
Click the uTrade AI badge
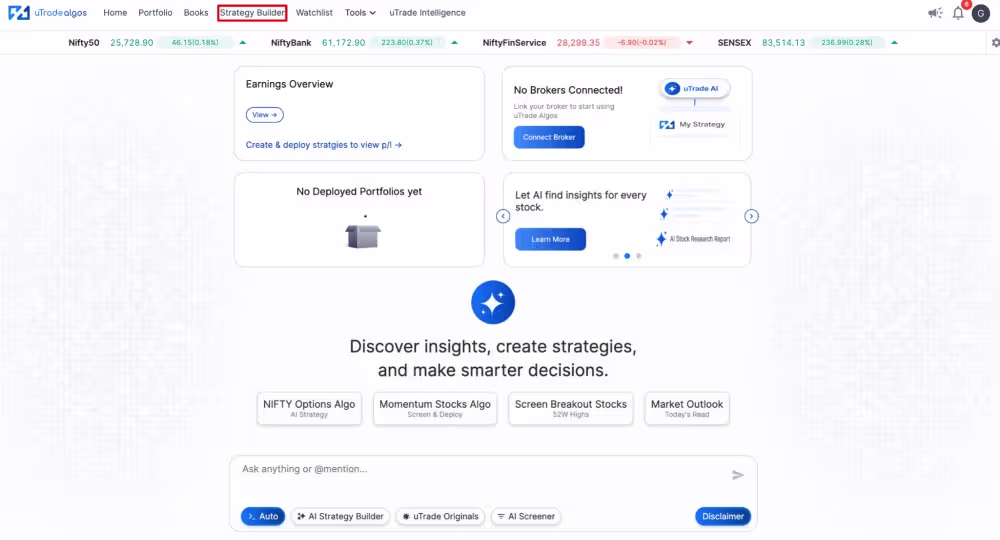[693, 89]
